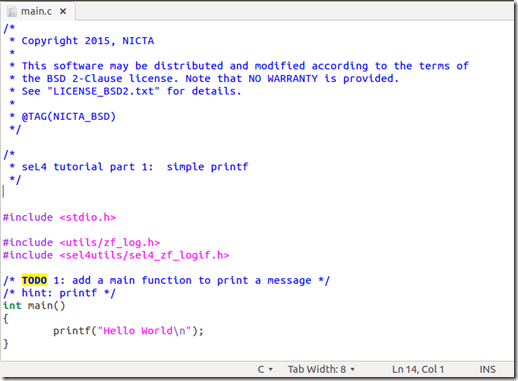This screenshot has width=518, height=381.
Task: Click the opening brace below int main()
Action: (6, 319)
